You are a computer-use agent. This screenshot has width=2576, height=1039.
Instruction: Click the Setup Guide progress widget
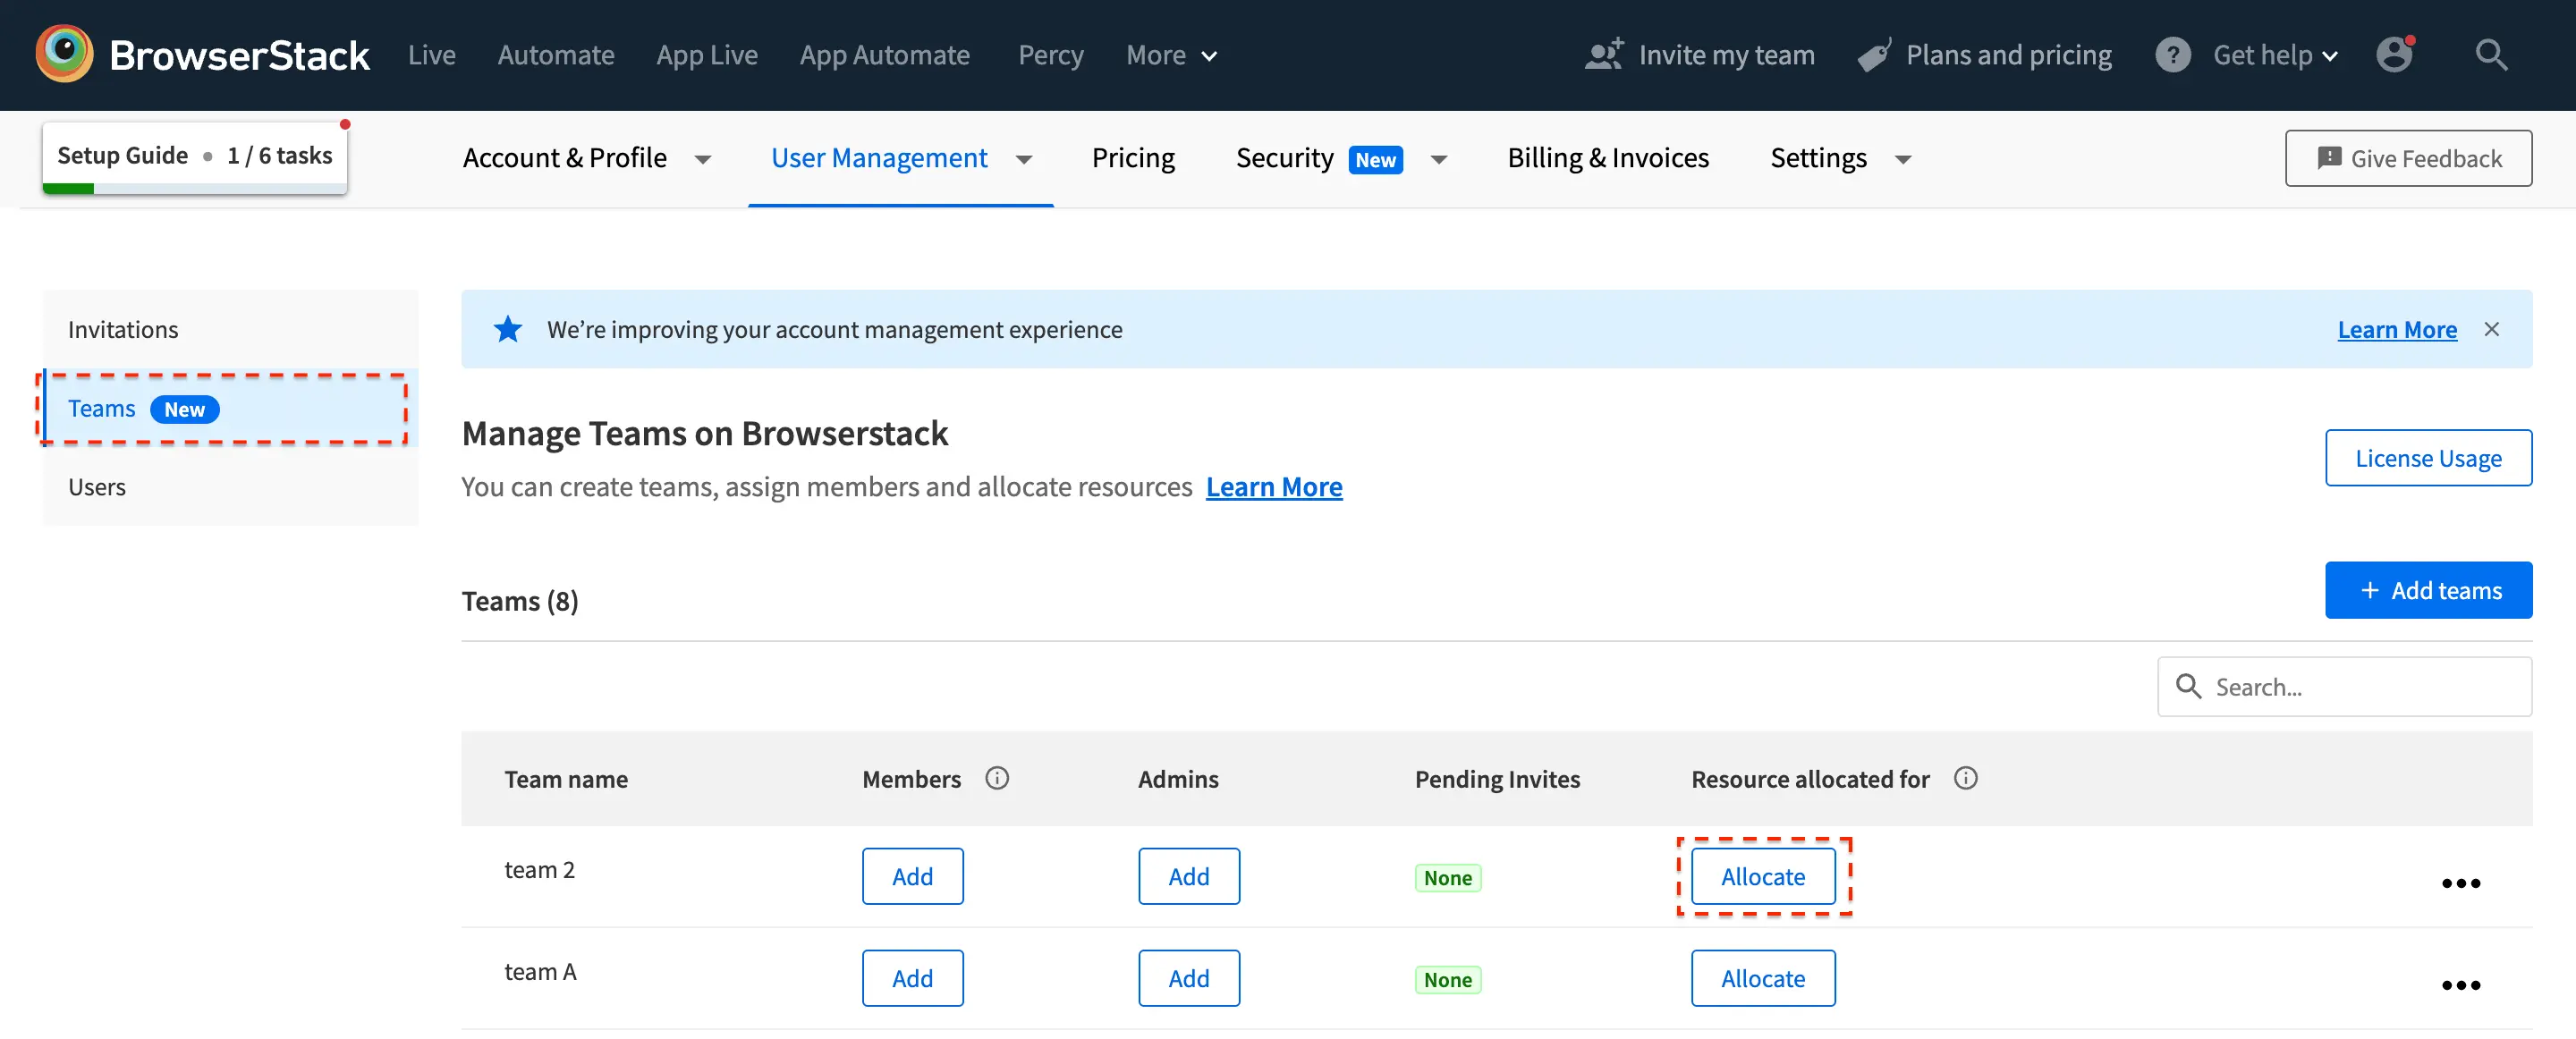(x=194, y=156)
